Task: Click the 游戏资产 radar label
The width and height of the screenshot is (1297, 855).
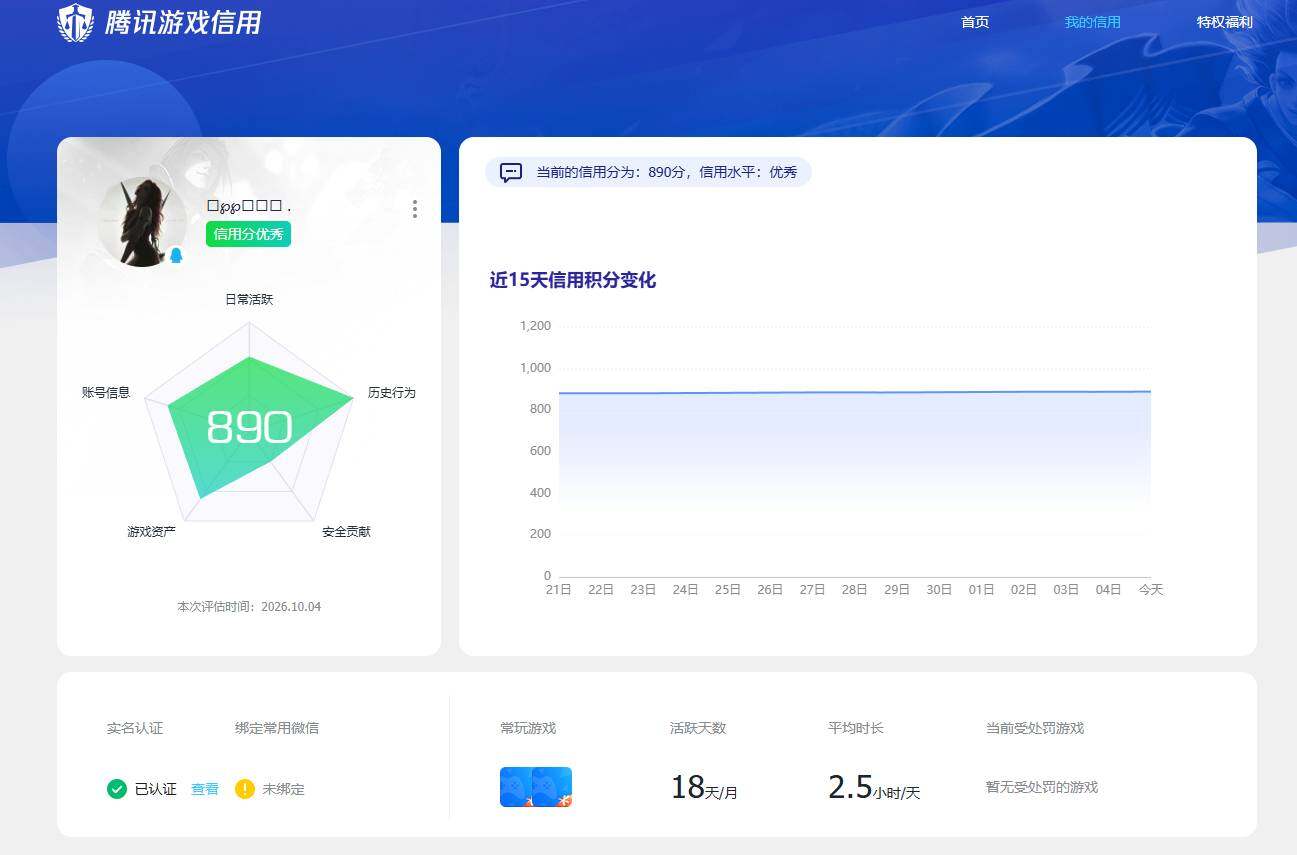Action: click(x=152, y=531)
